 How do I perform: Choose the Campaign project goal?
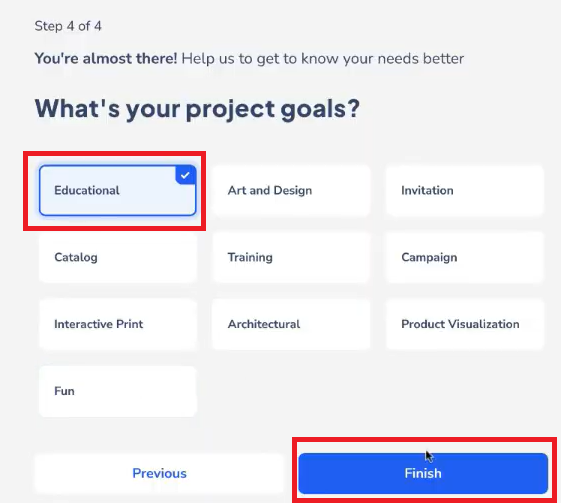coord(465,257)
